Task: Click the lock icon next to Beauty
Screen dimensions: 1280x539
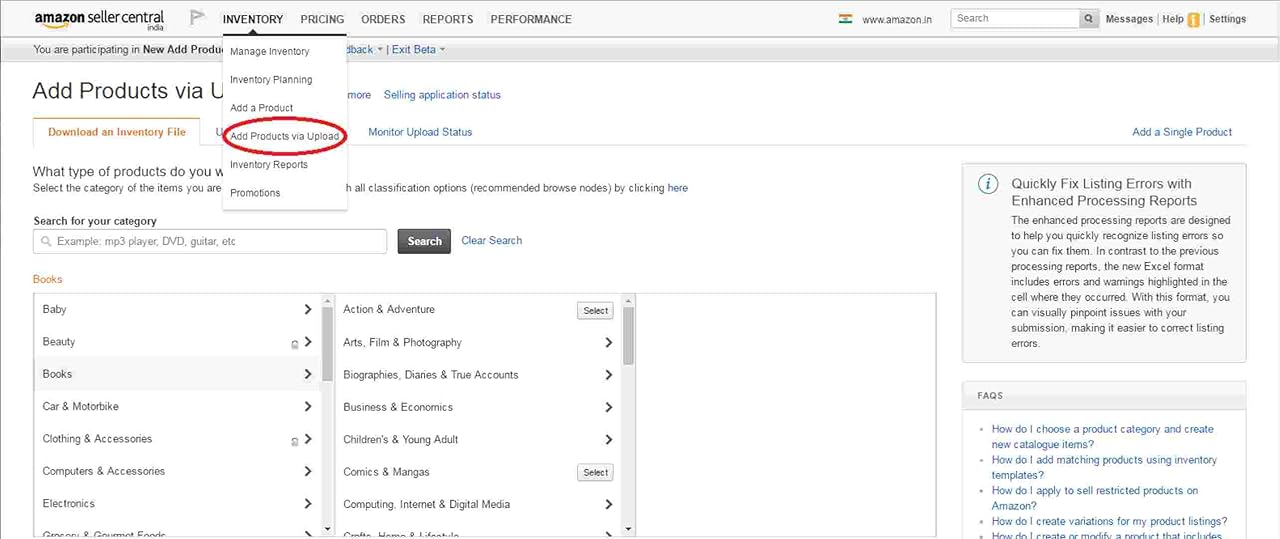Action: point(294,343)
